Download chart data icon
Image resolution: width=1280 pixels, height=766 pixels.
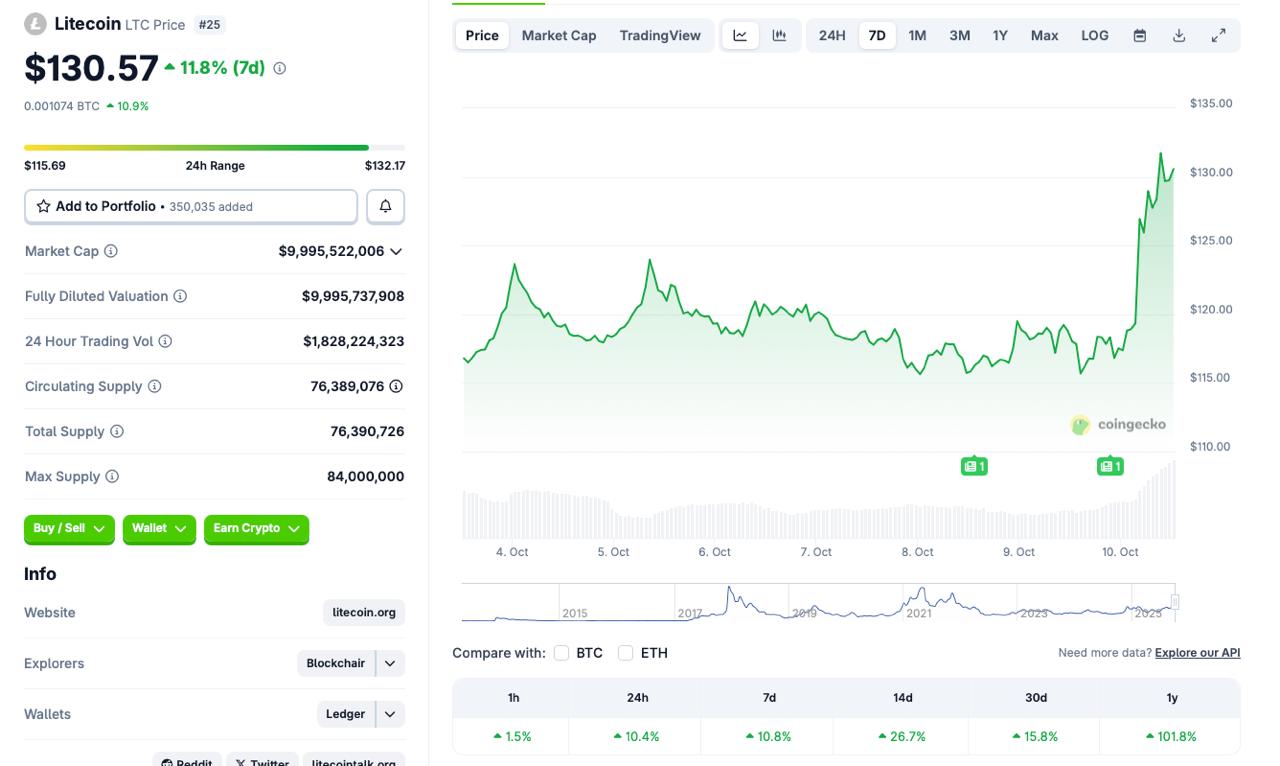(1179, 35)
